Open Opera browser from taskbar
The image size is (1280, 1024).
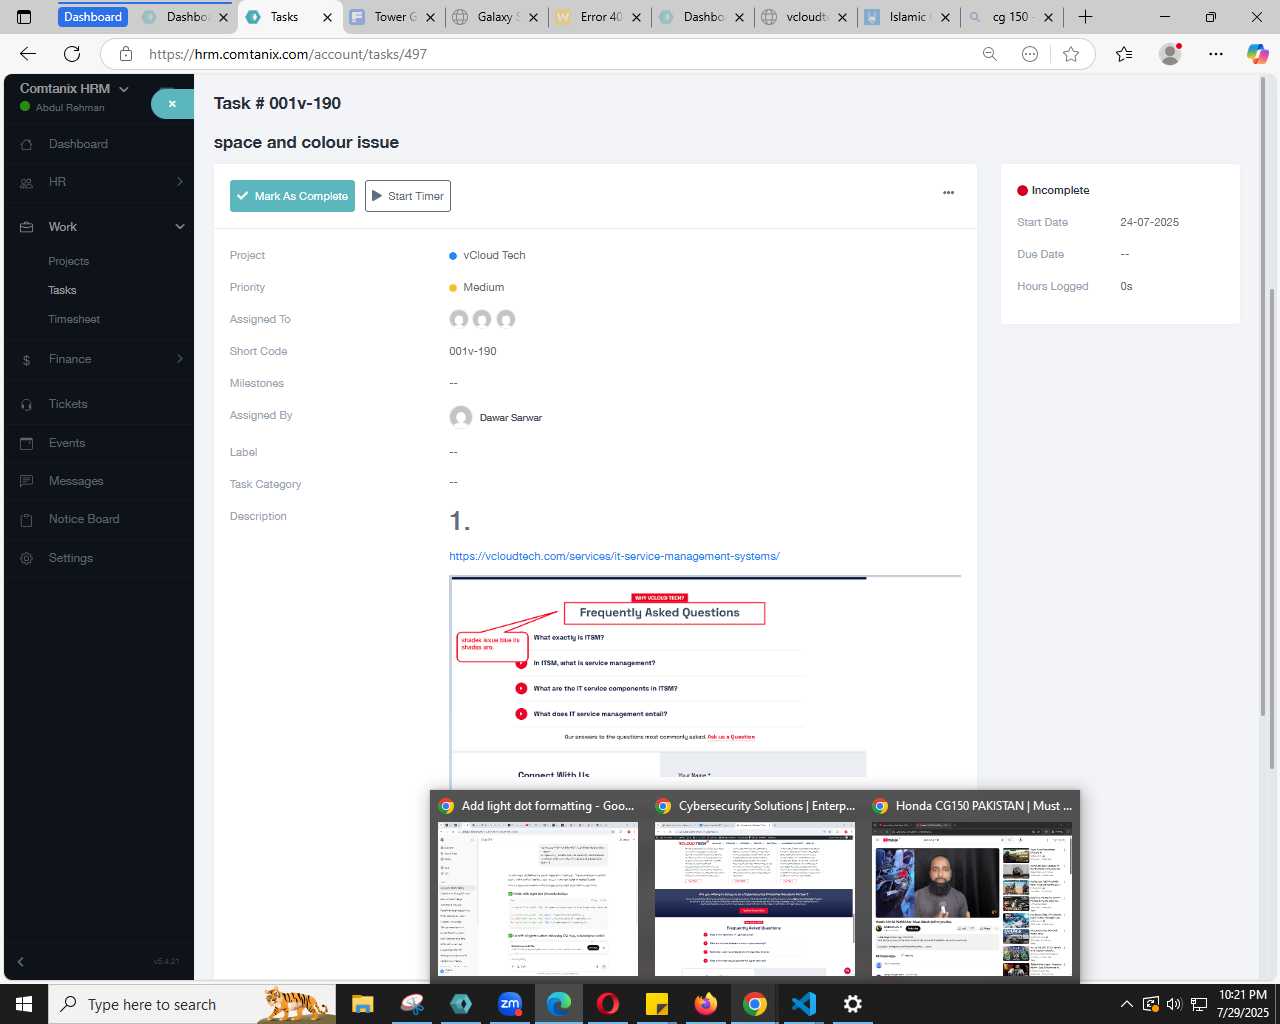(608, 1004)
